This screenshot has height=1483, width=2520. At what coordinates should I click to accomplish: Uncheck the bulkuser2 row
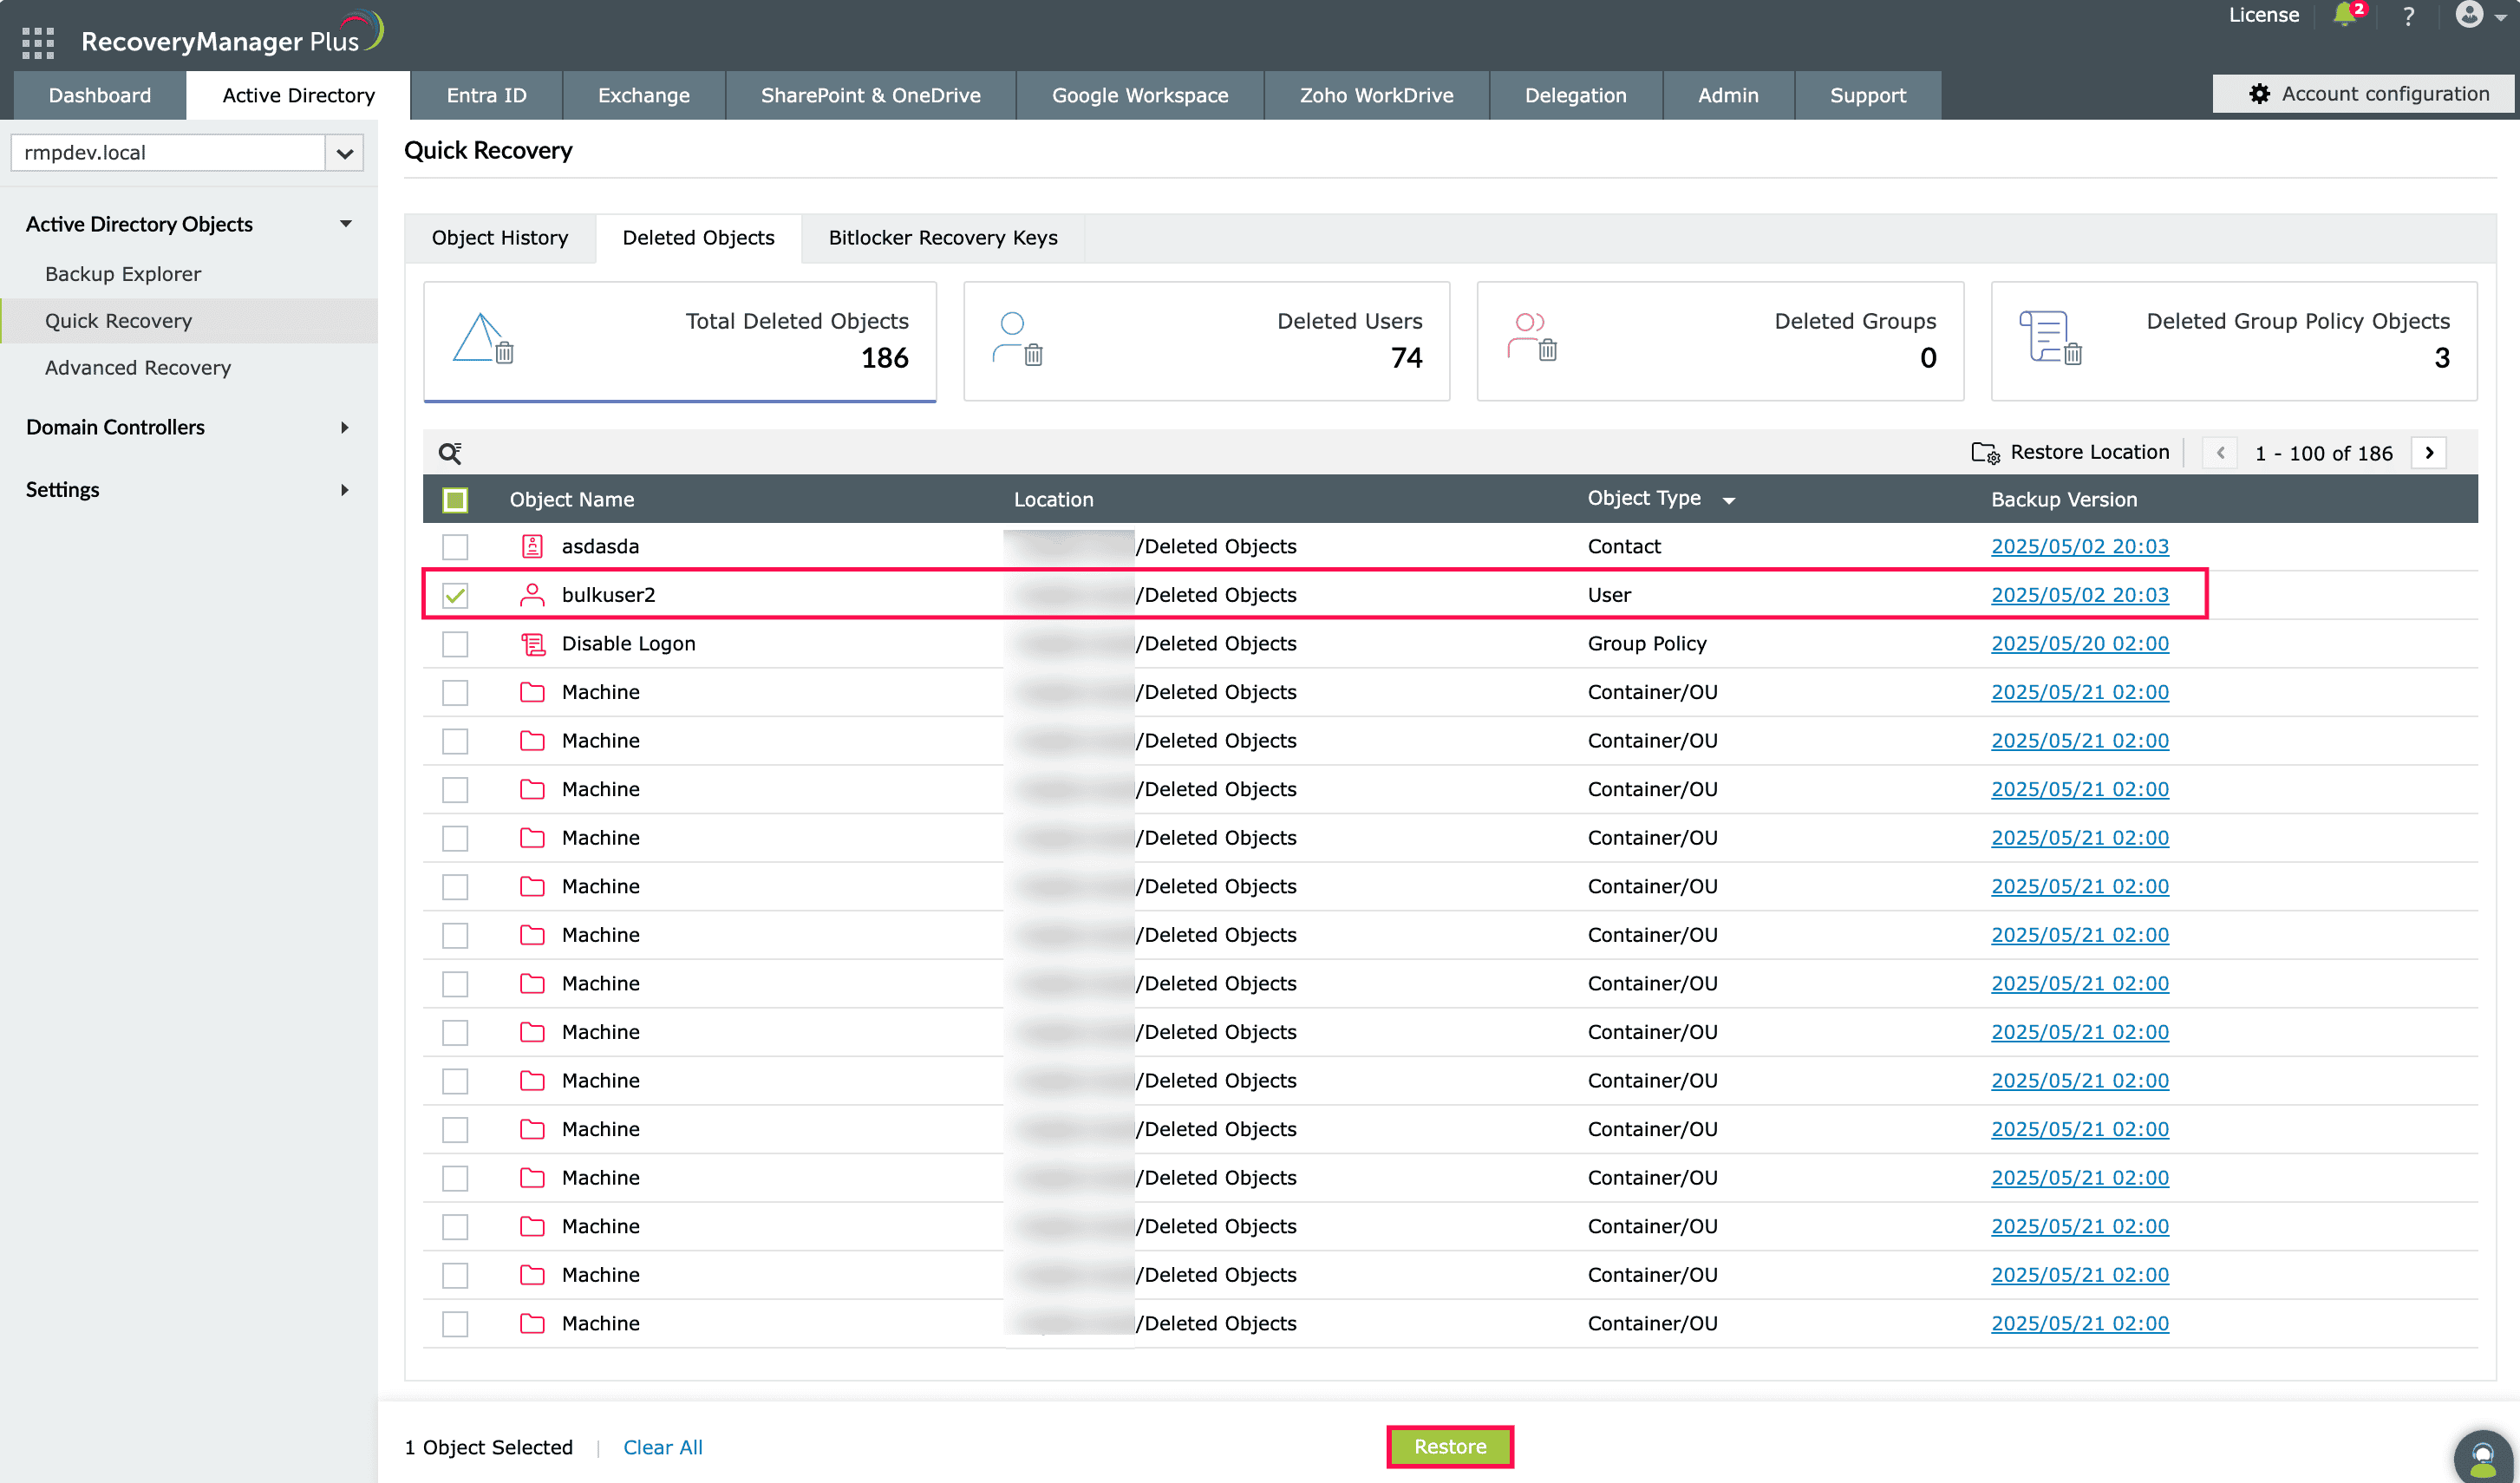[x=455, y=595]
